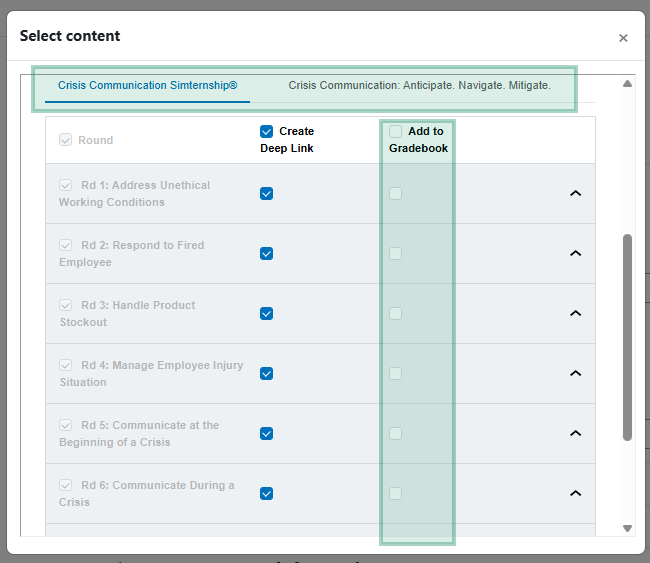Collapse Rd 3 Handle Product Stockout row
The width and height of the screenshot is (650, 563).
click(575, 313)
